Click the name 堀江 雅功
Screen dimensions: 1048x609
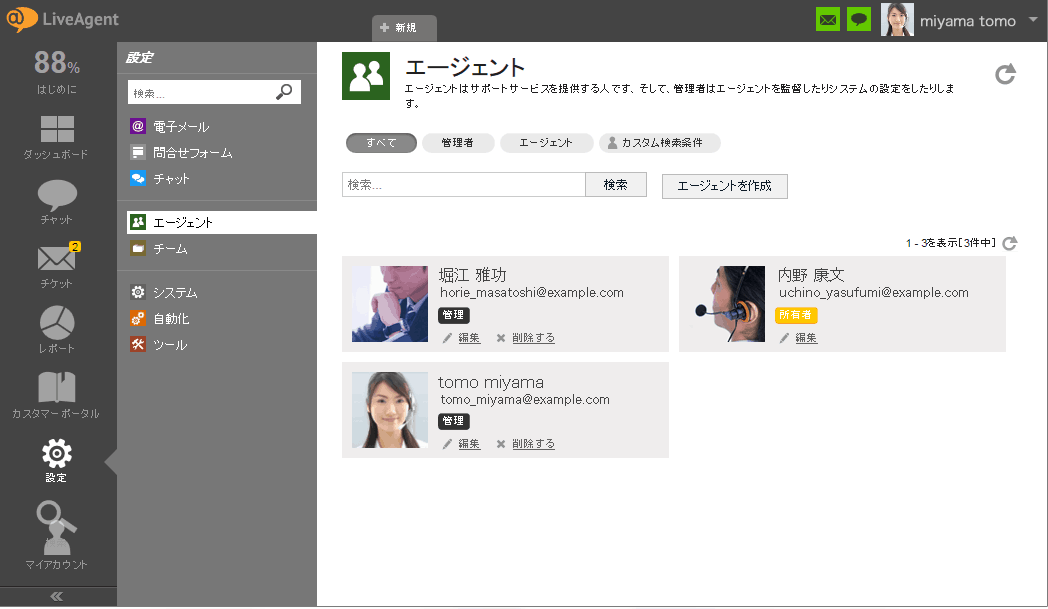coord(473,275)
